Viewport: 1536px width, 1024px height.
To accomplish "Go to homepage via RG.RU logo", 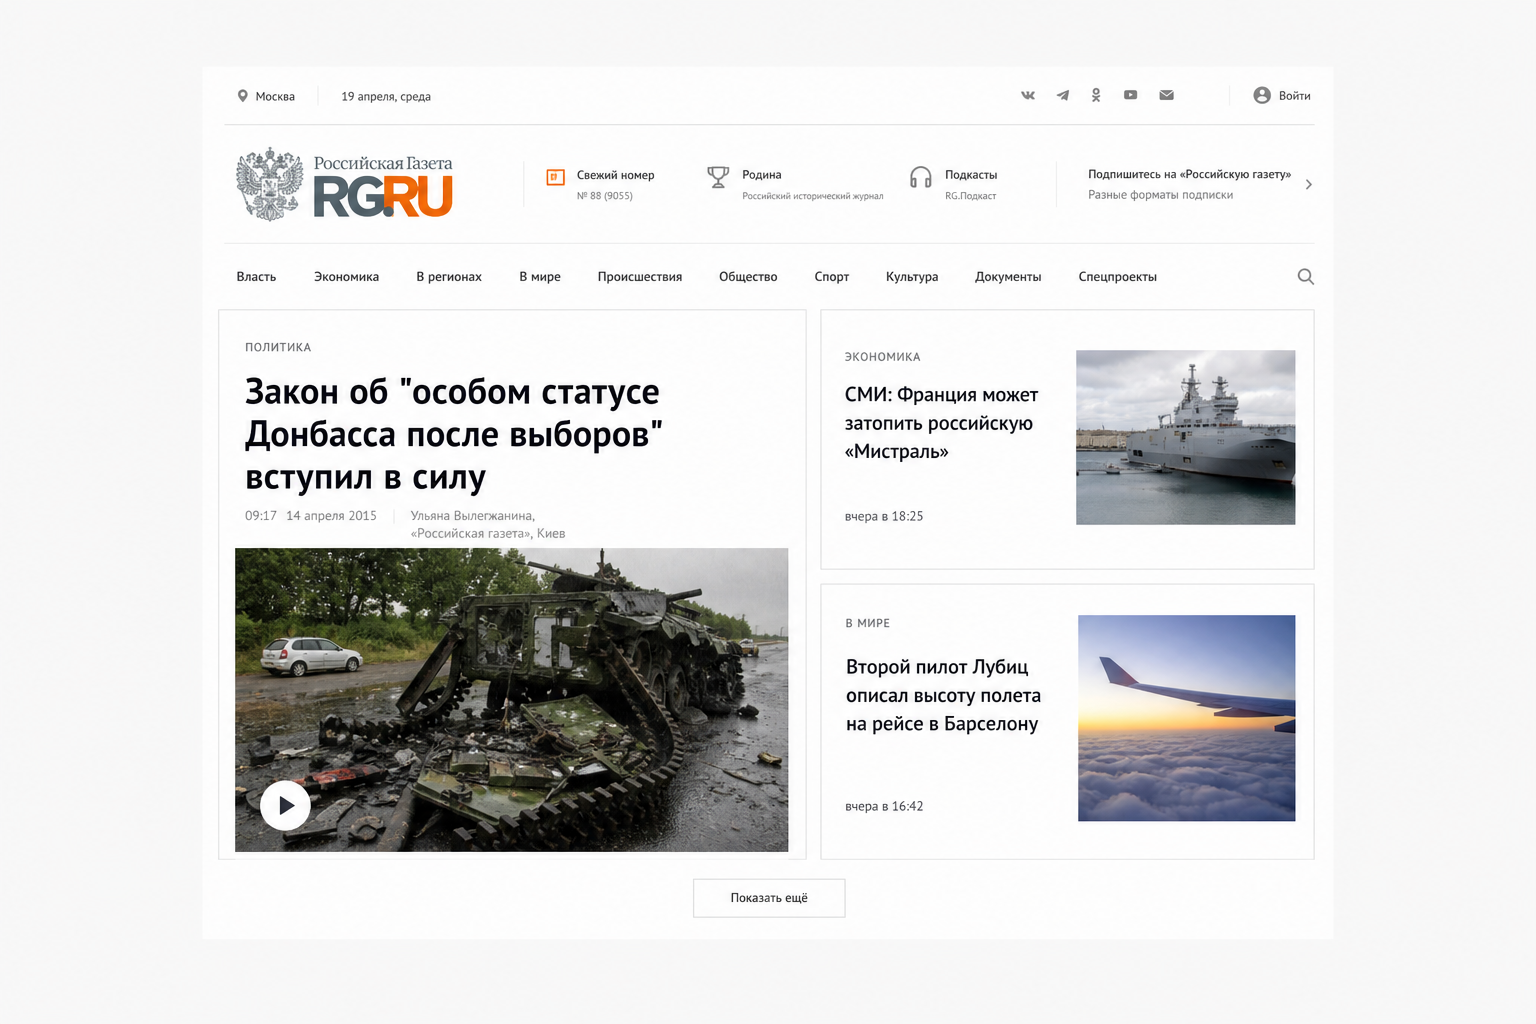I will [383, 195].
